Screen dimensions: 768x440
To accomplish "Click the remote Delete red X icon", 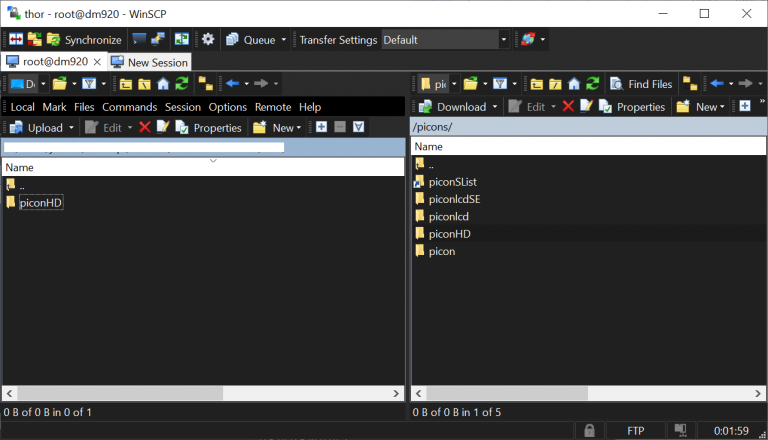I will 568,106.
